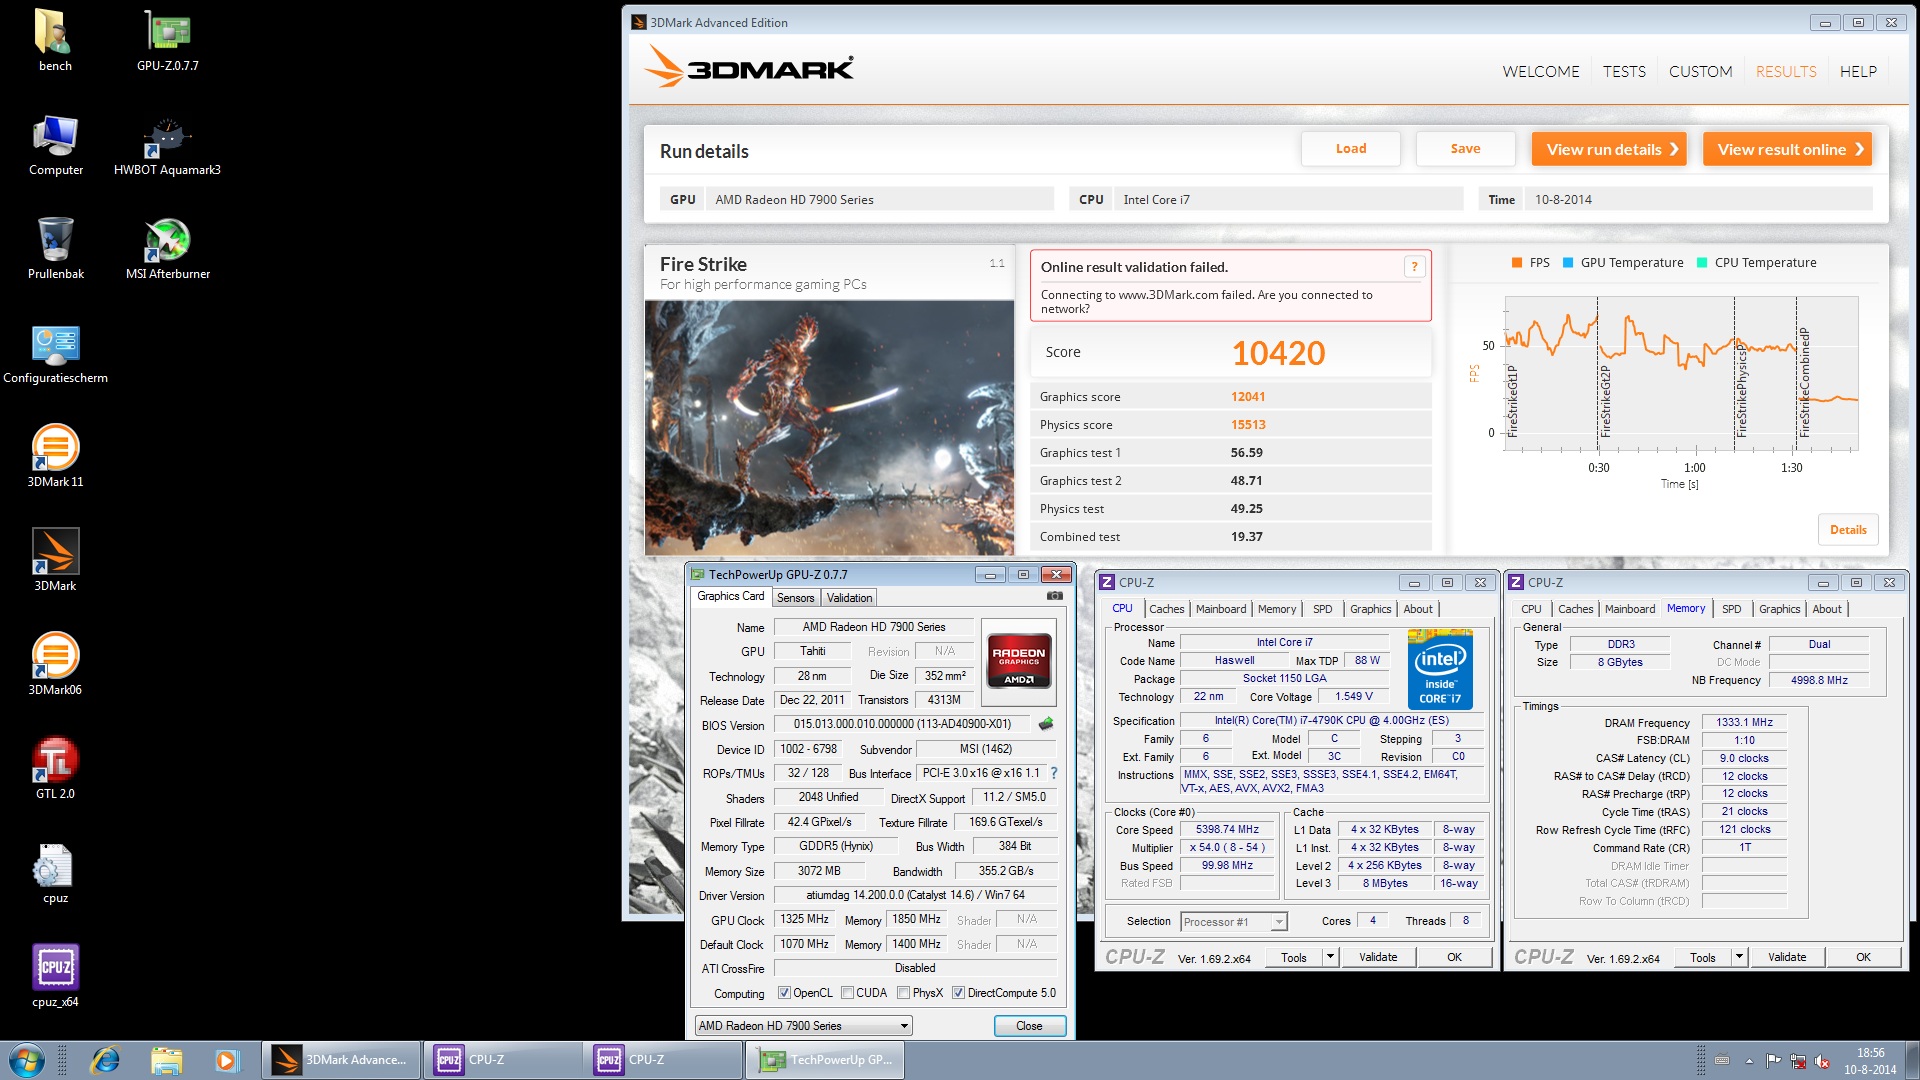Click GPU-Z BIOS save chip icon
The width and height of the screenshot is (1920, 1080).
point(1046,723)
